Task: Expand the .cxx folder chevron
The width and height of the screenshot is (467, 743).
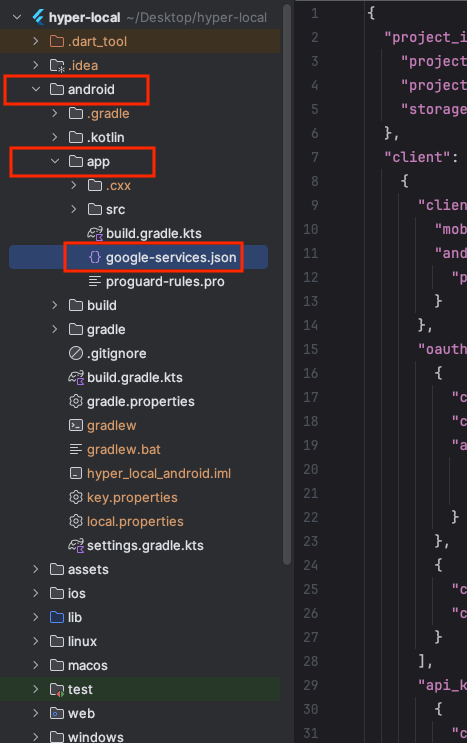Action: tap(74, 185)
